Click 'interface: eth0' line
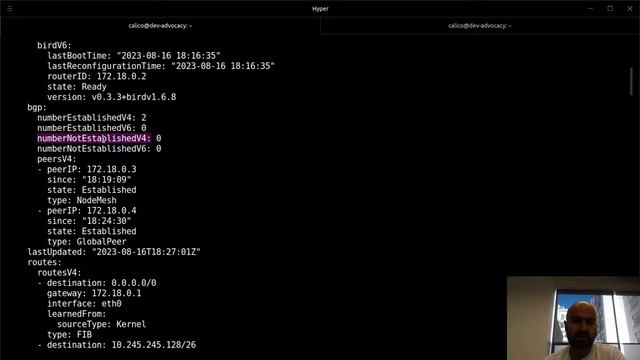640x360 pixels. [84, 304]
